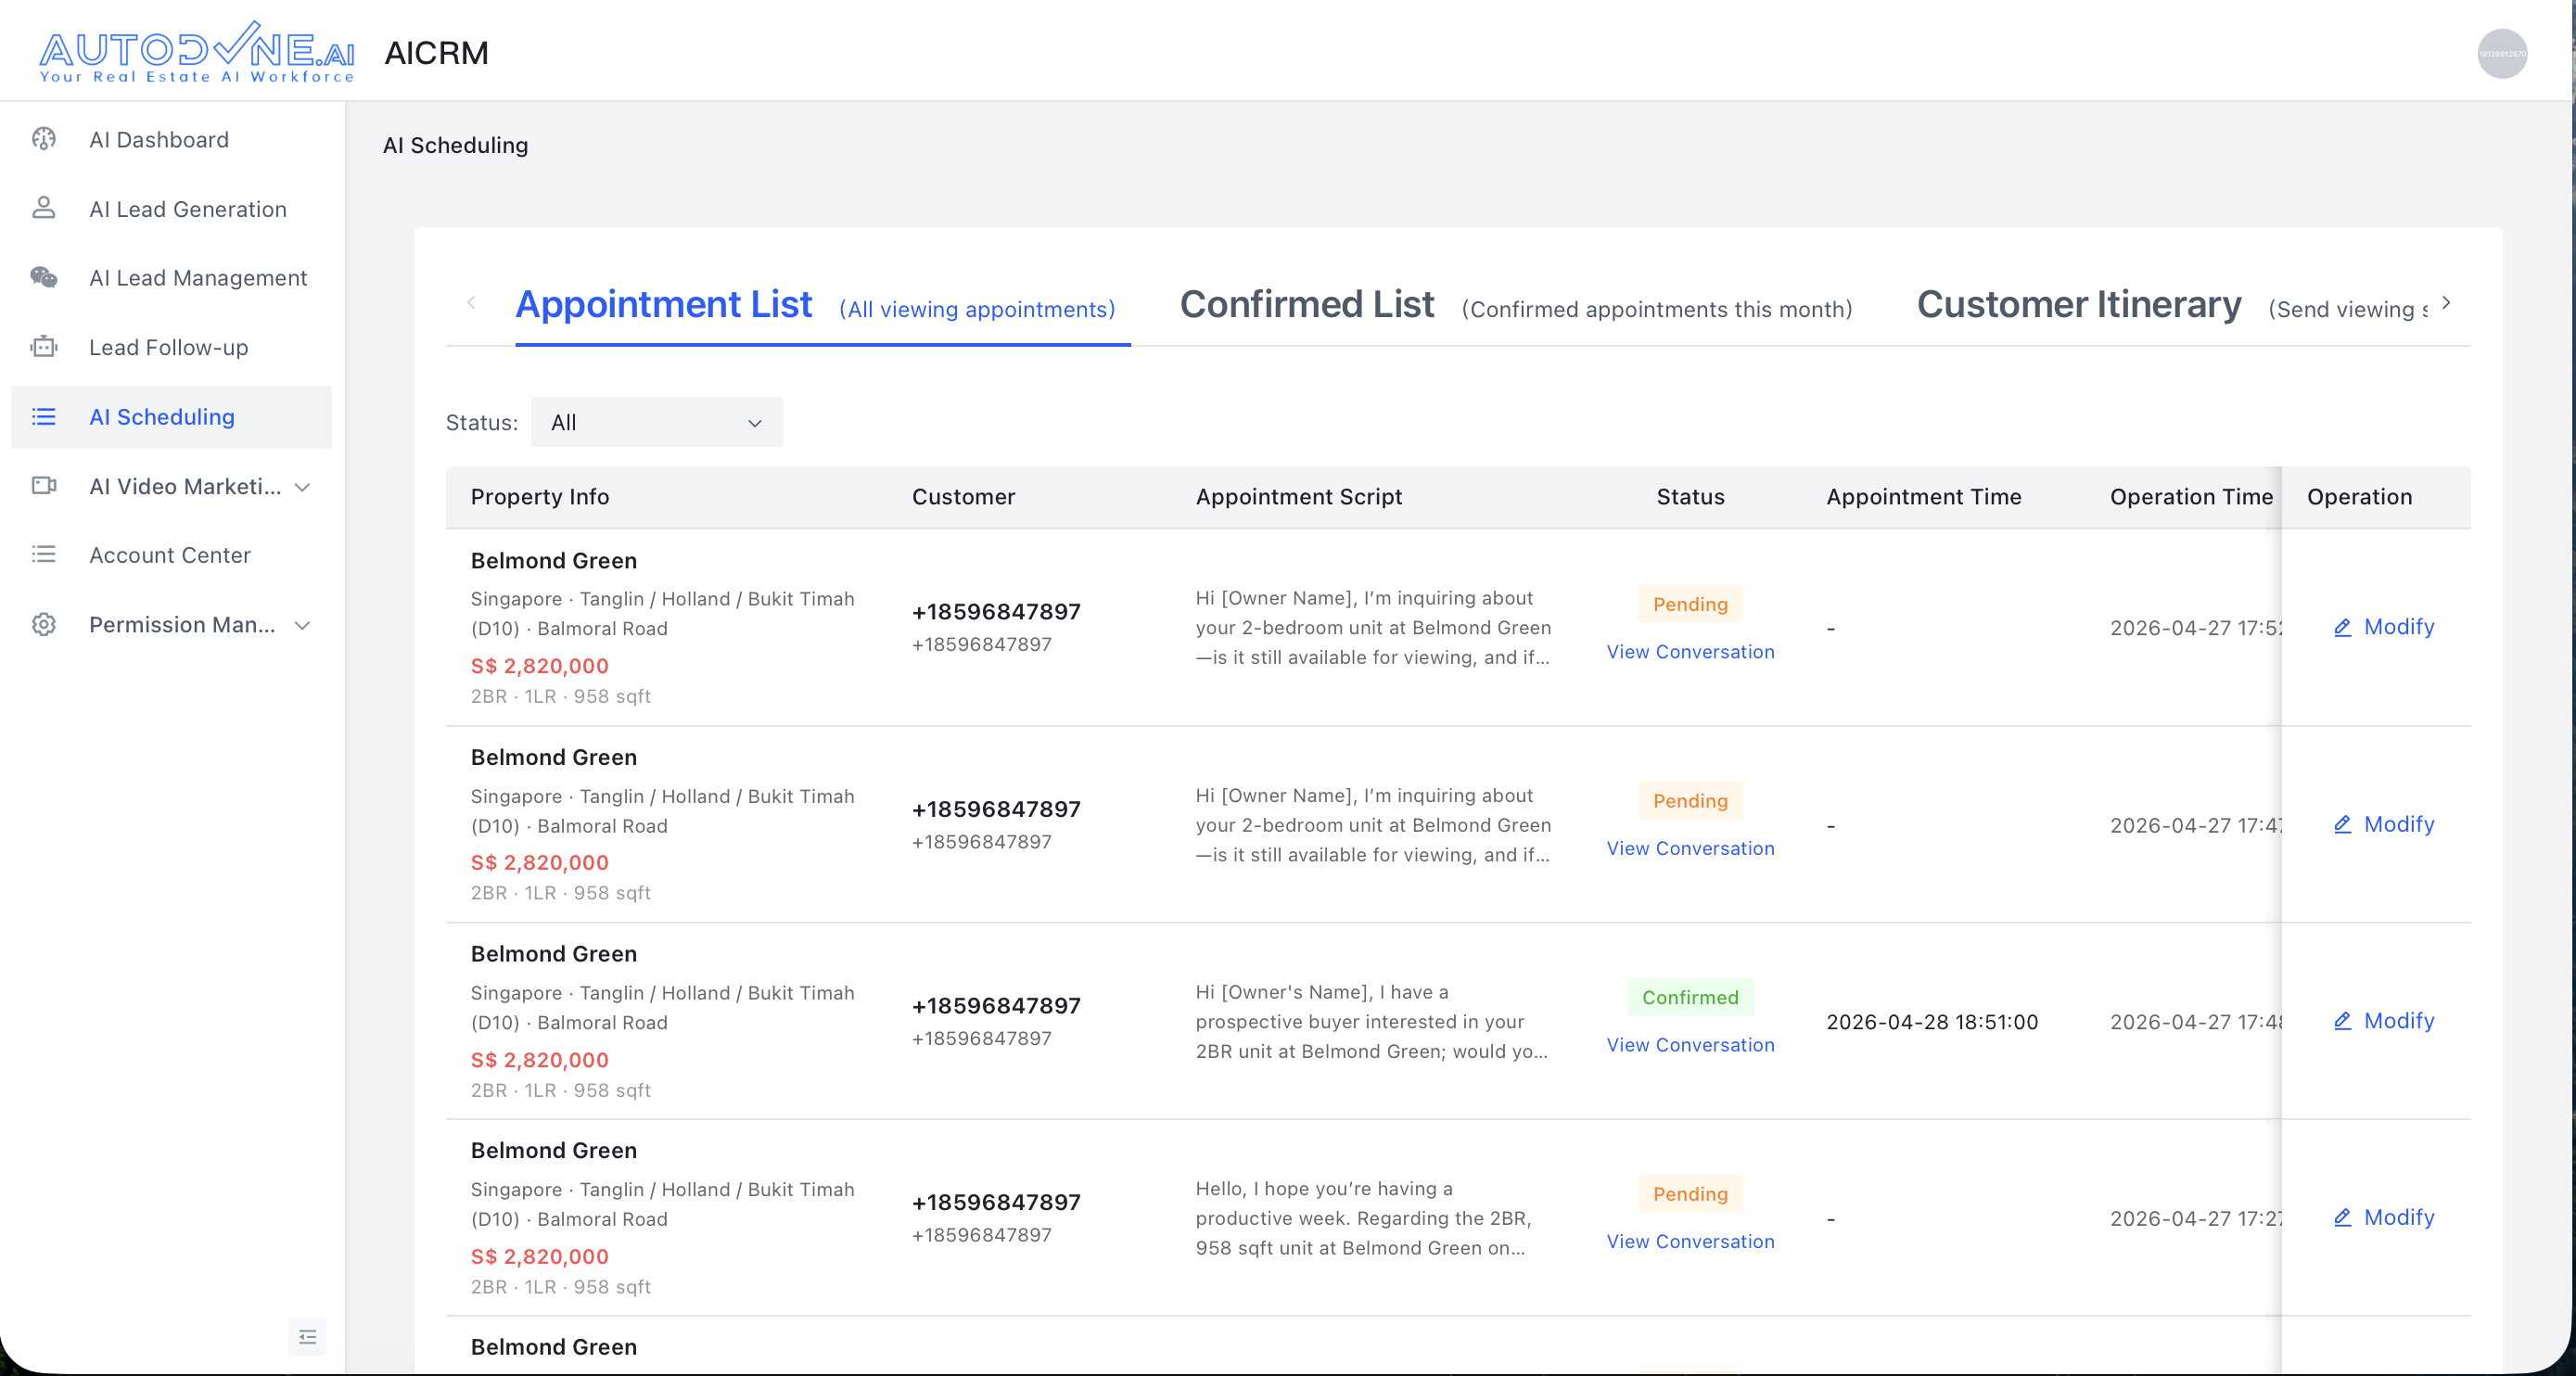Go to AI Lead Generation
2576x1376 pixels.
pyautogui.click(x=171, y=208)
